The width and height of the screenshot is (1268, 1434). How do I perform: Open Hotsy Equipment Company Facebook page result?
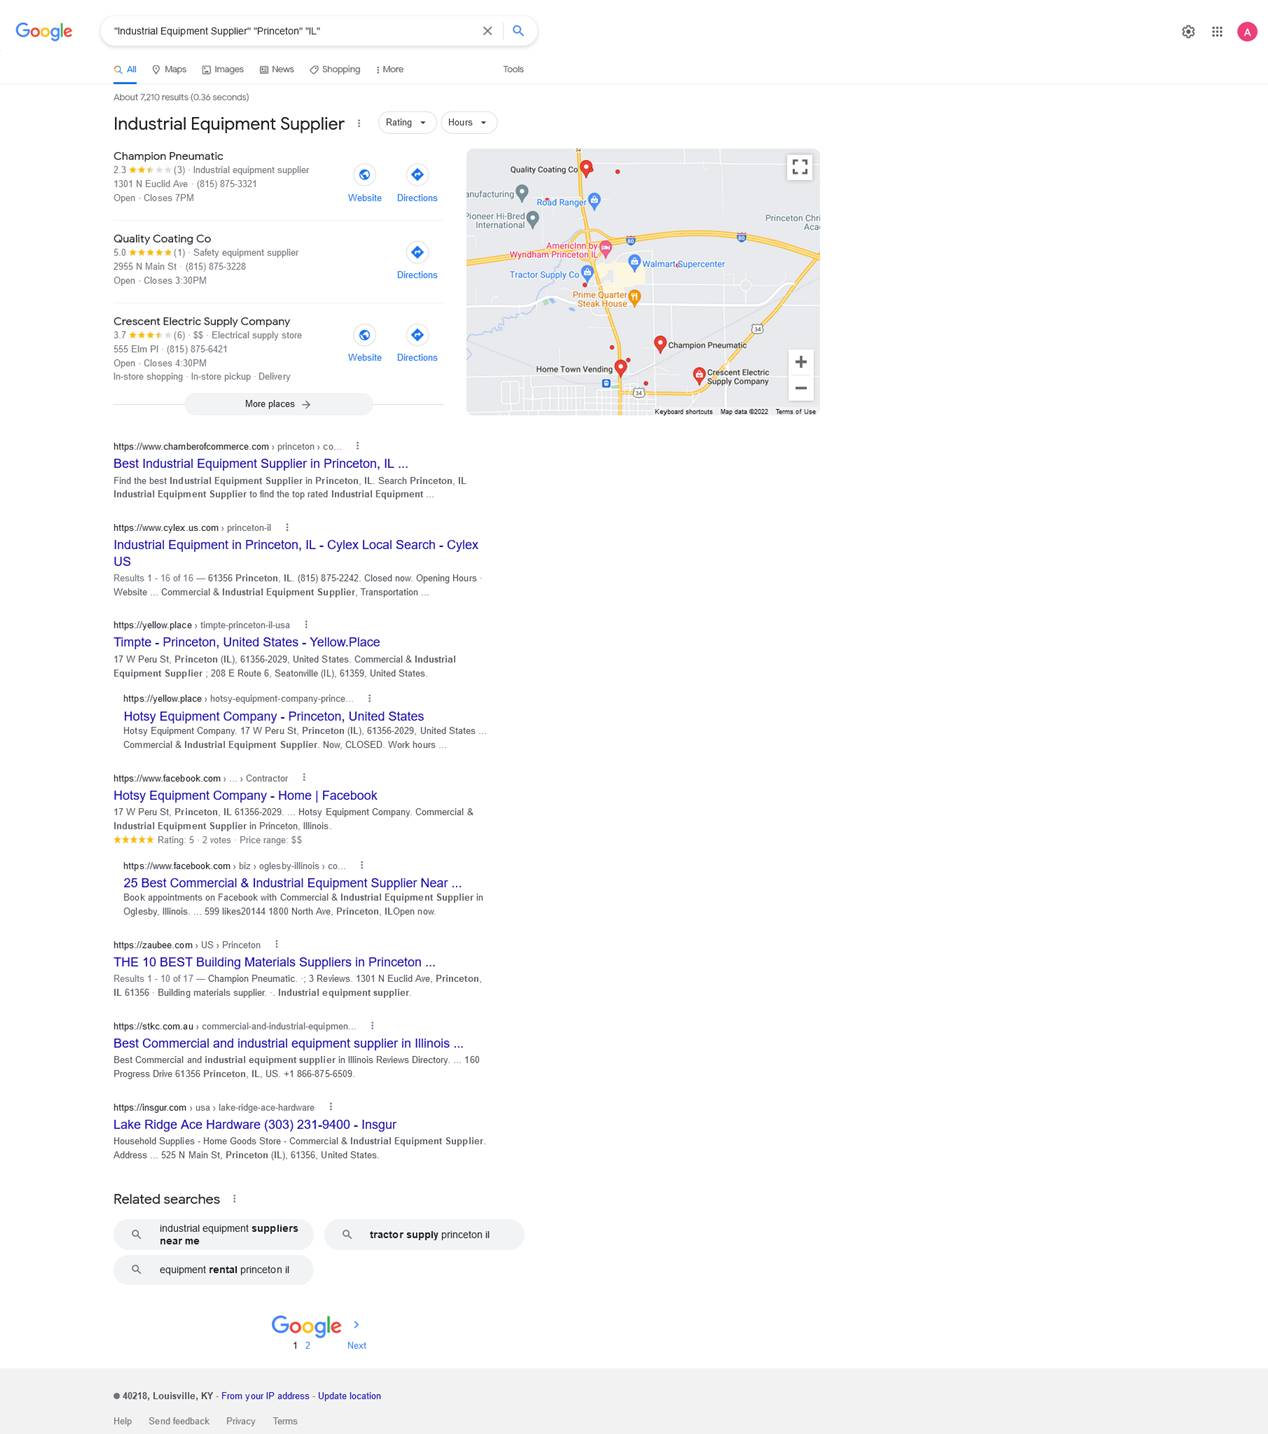(x=245, y=796)
